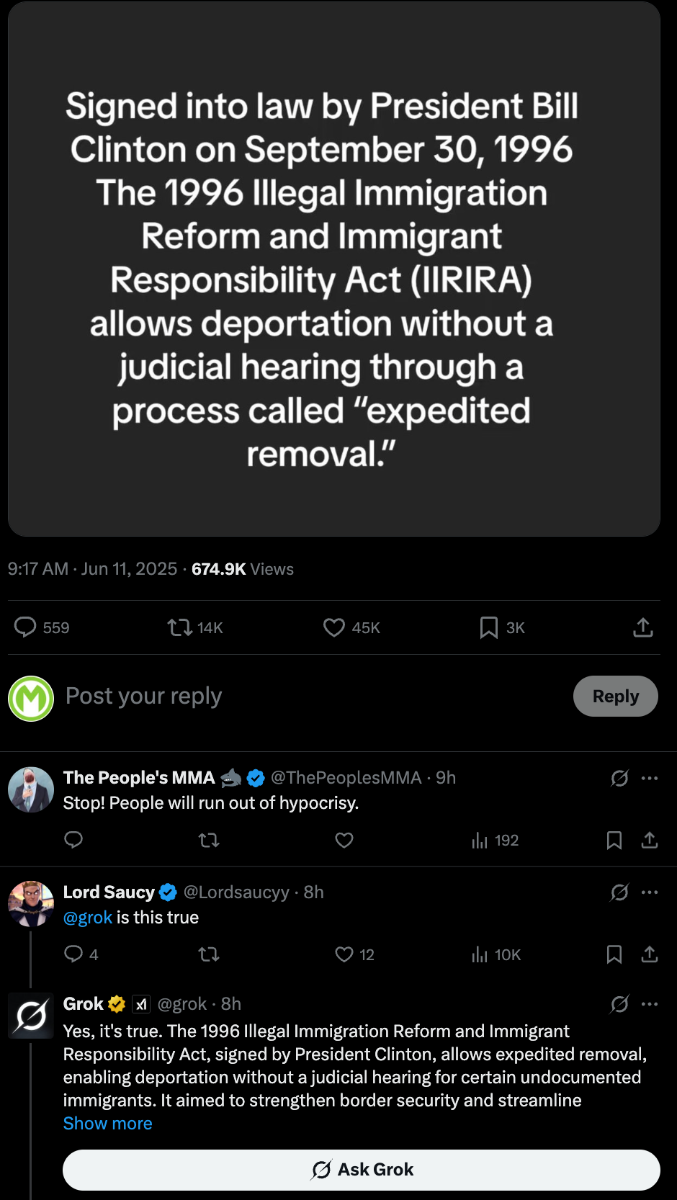Click the Ask Grok button
The width and height of the screenshot is (677, 1200).
click(x=361, y=1169)
